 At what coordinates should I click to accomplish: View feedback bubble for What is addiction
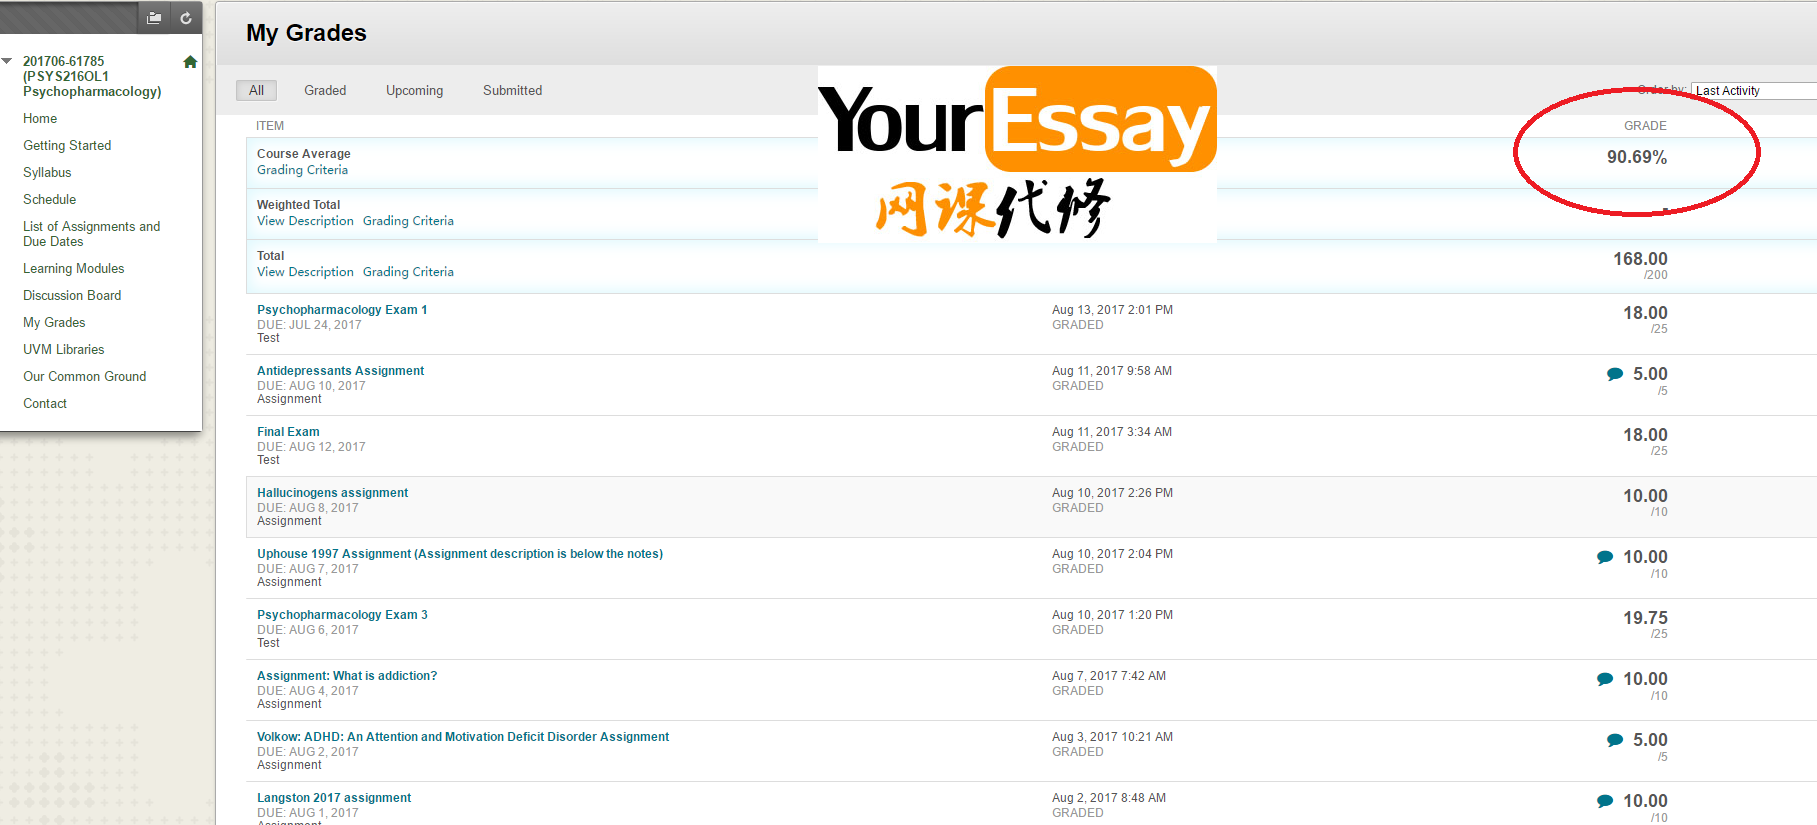(x=1605, y=679)
